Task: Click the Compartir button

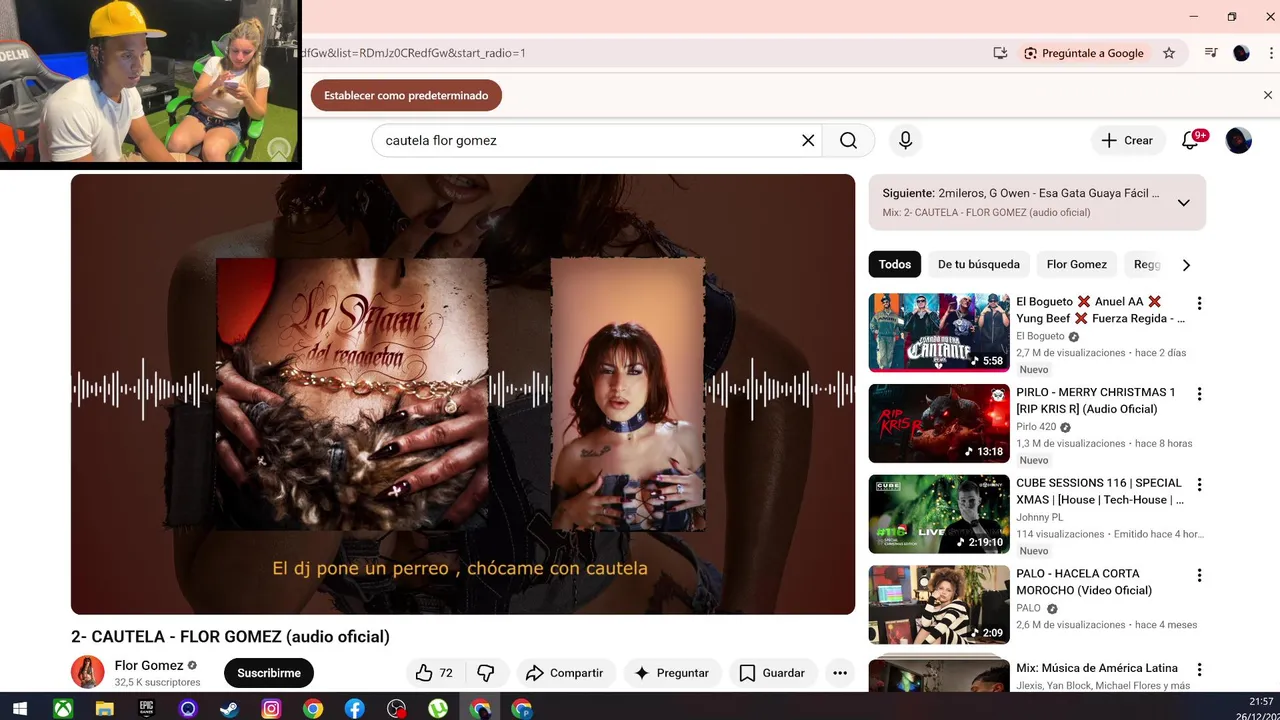Action: pyautogui.click(x=565, y=673)
